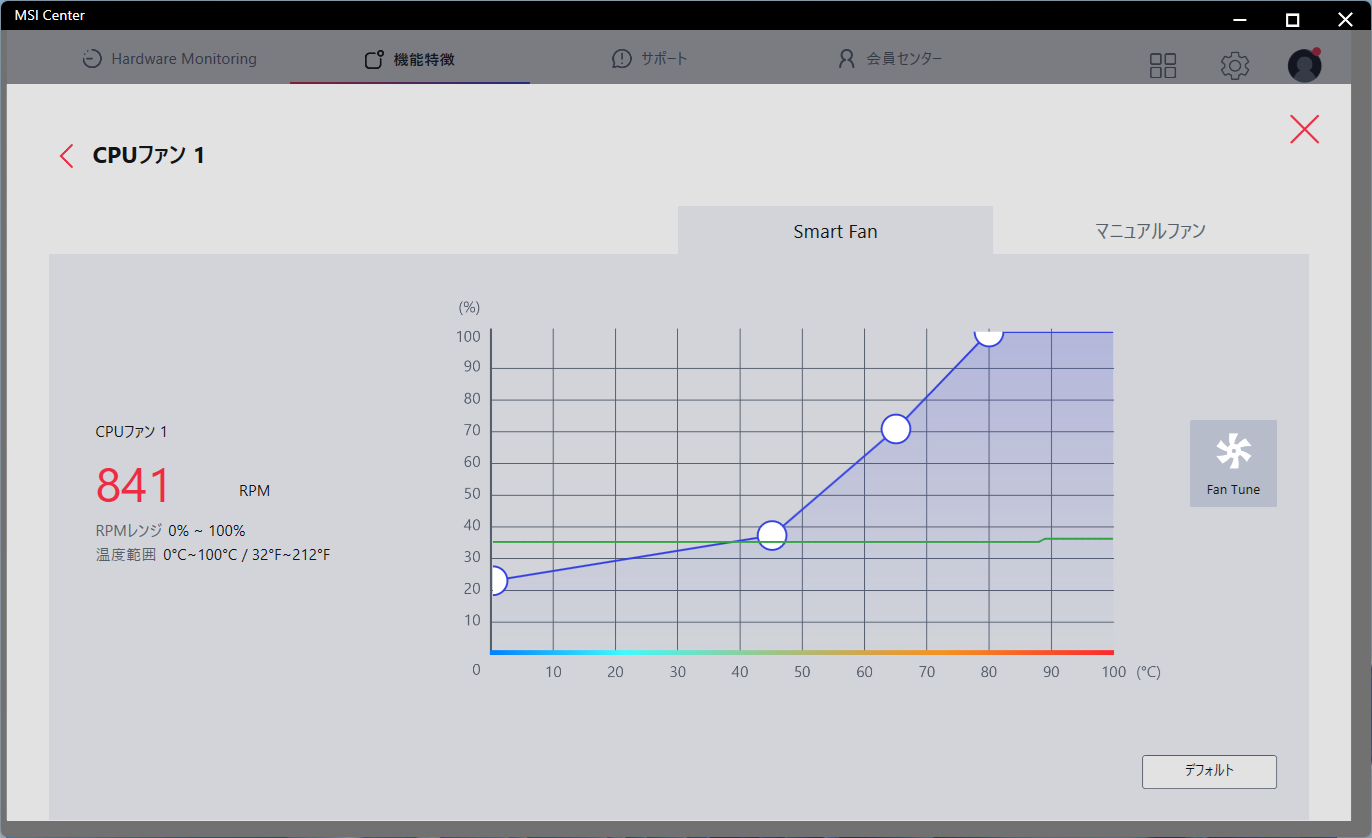Screen dimensions: 1372x838
Task: Reset fan curve with デフォルト button
Action: click(1209, 771)
